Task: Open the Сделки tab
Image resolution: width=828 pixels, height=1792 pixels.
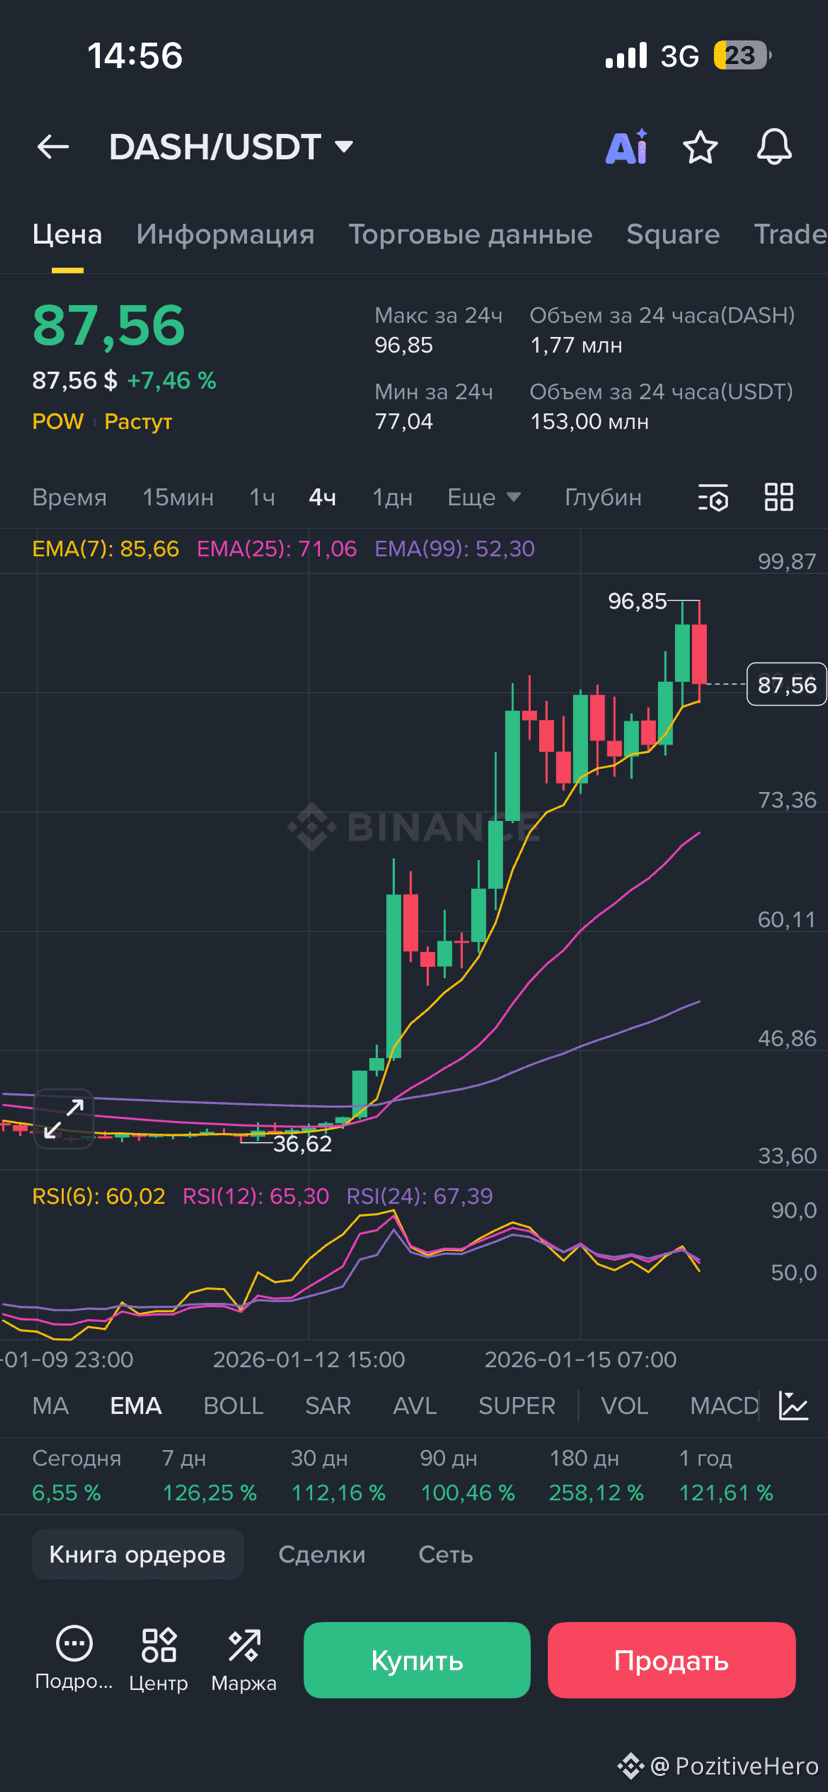Action: (x=322, y=1554)
